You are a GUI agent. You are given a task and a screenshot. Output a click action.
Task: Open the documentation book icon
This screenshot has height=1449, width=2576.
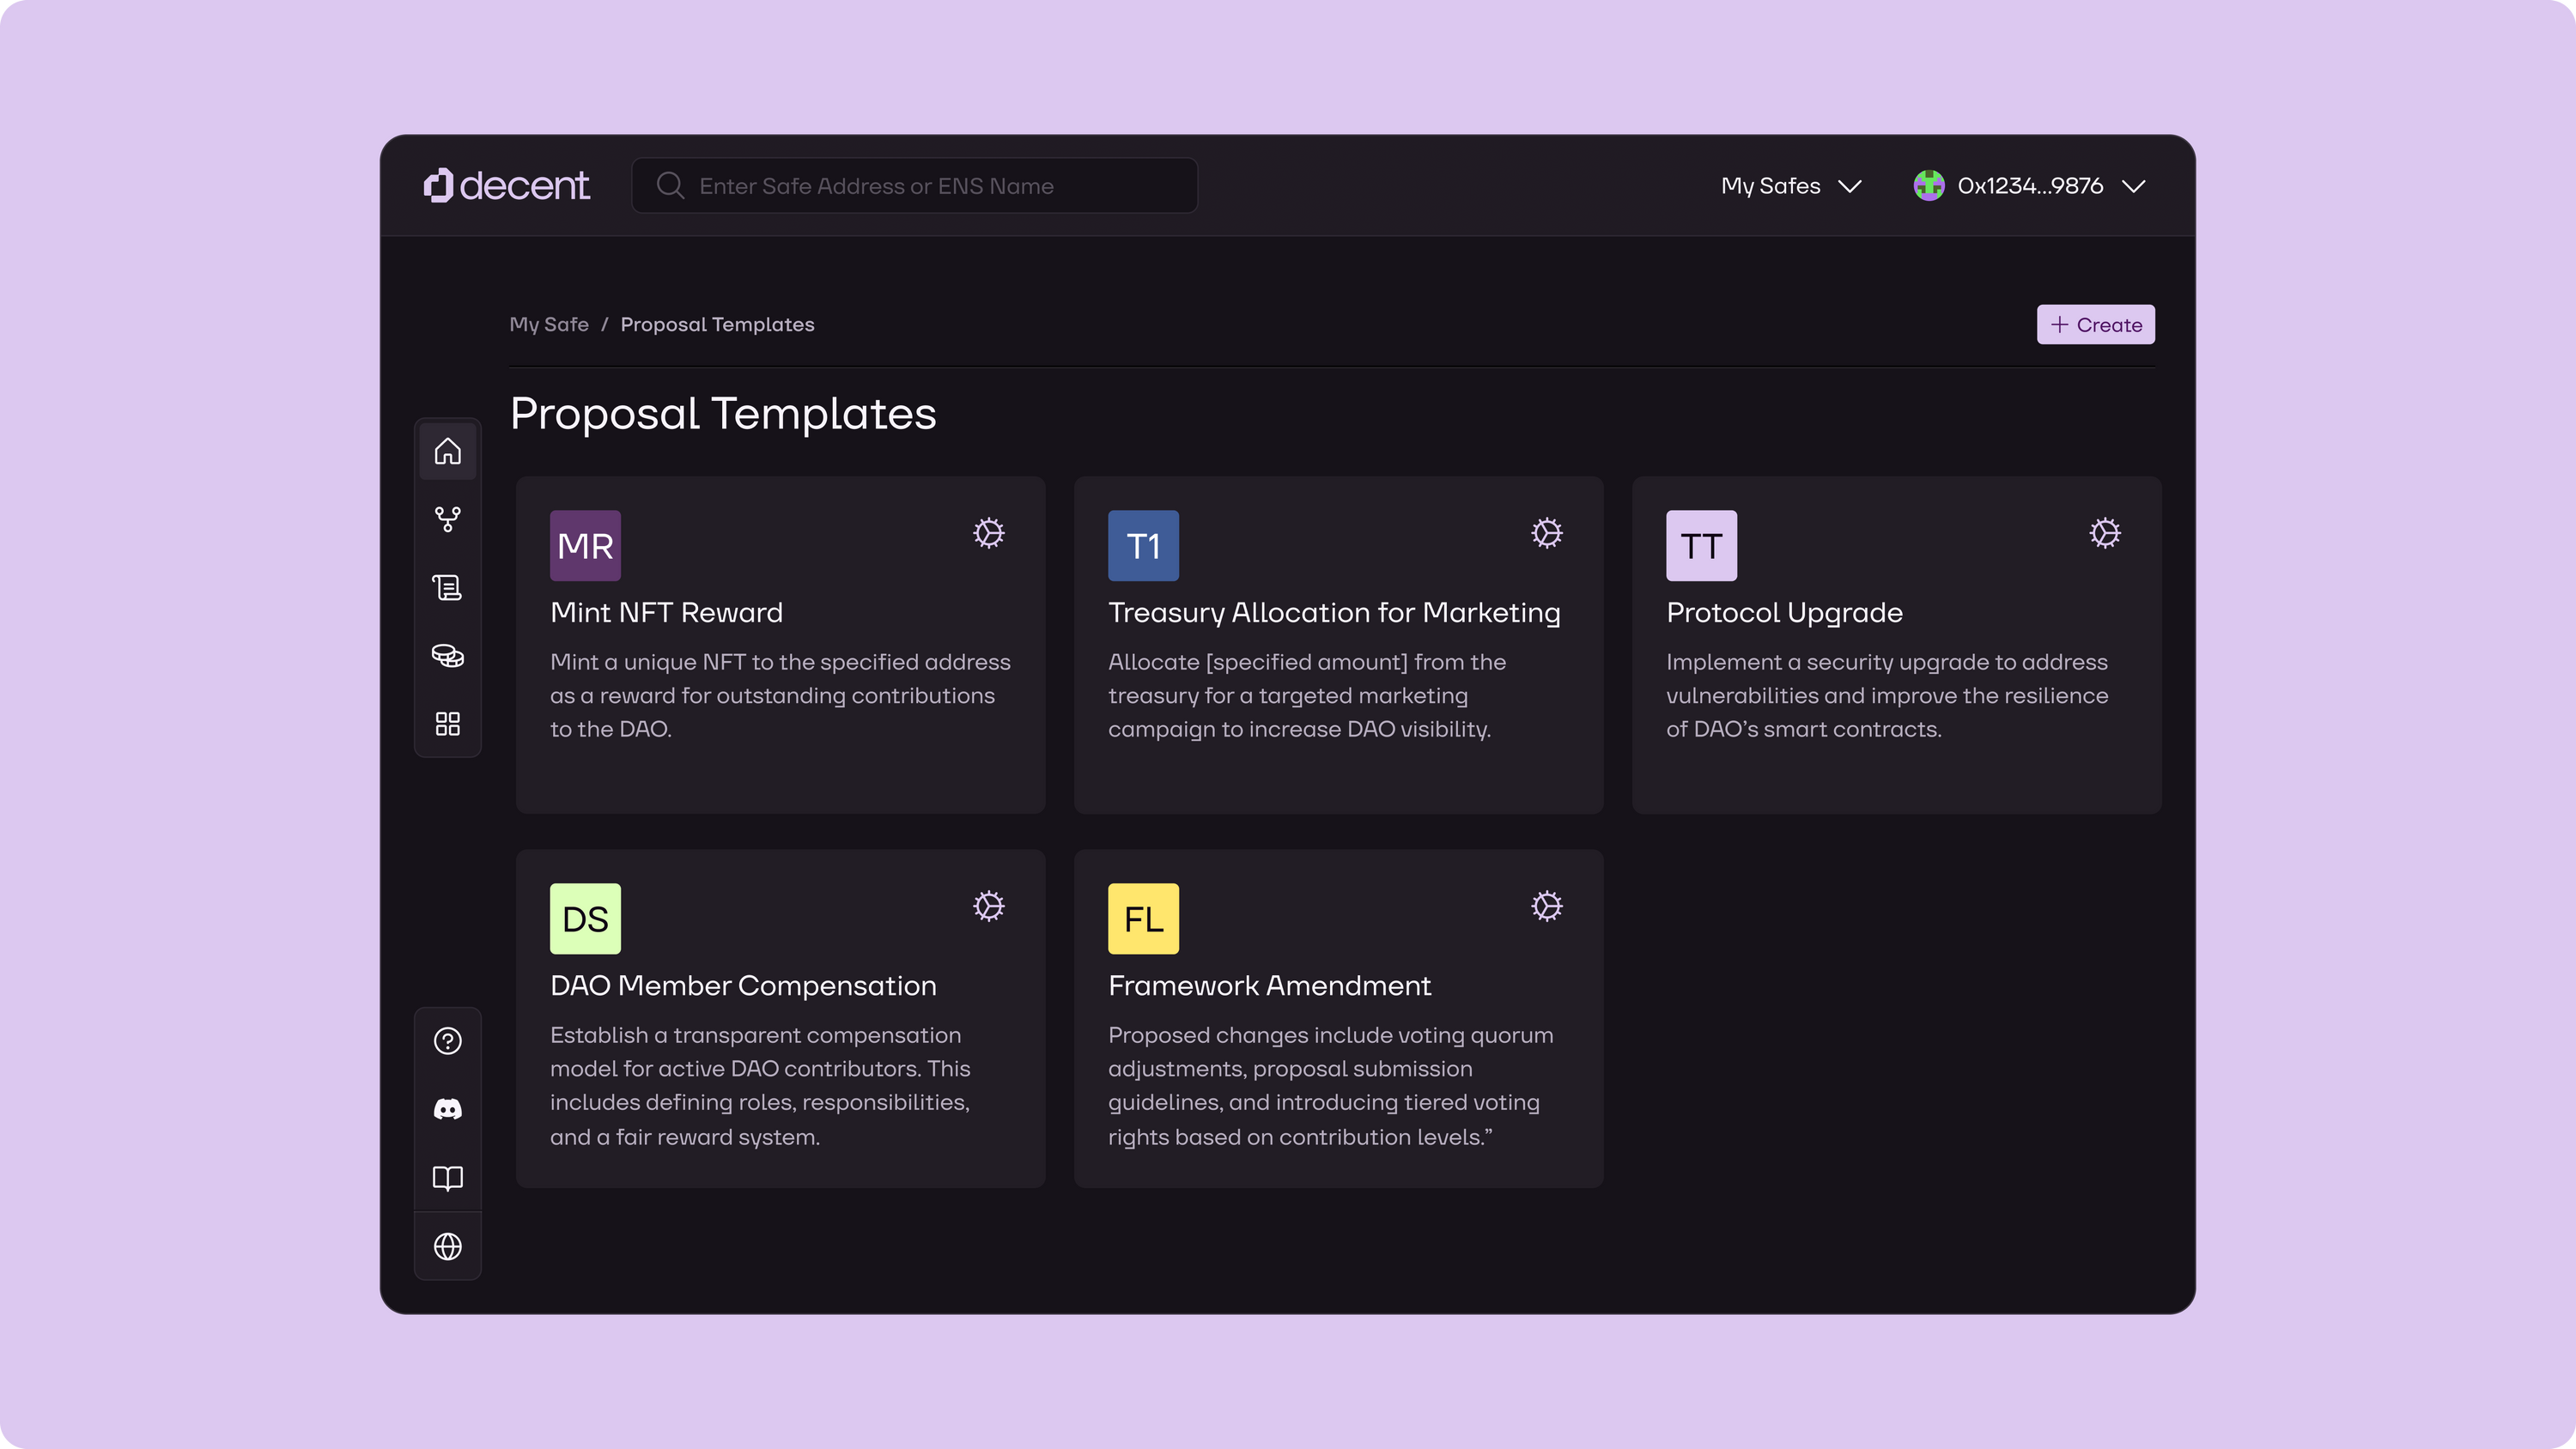447,1178
